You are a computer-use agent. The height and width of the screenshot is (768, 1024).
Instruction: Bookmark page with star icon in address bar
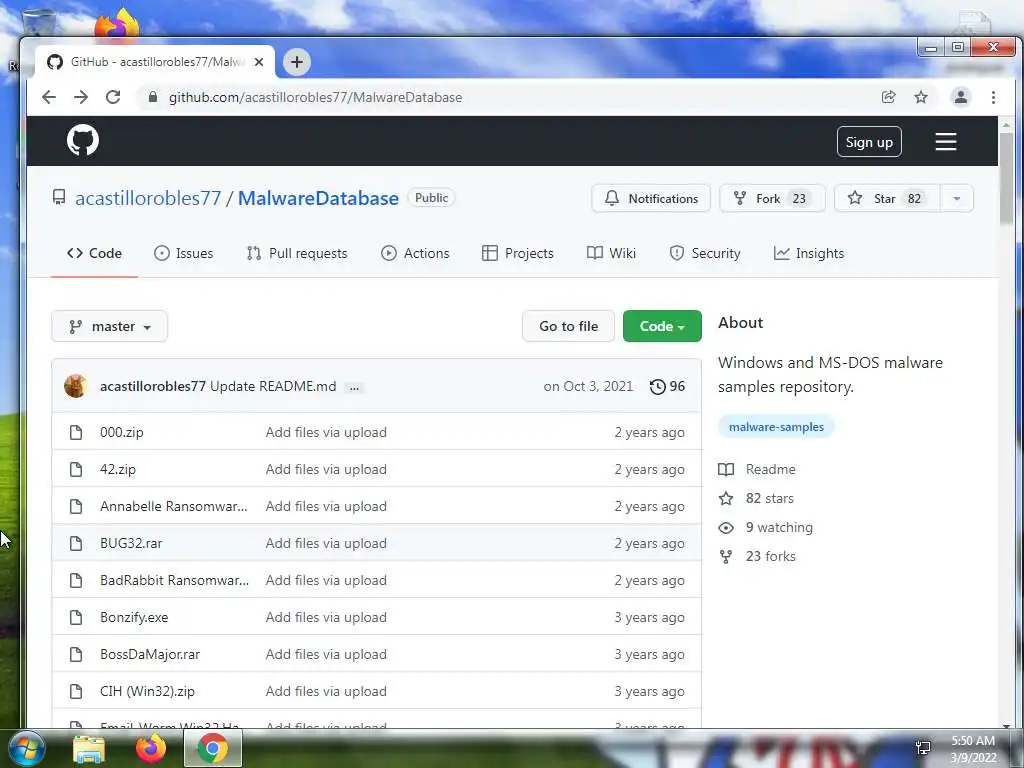point(921,97)
